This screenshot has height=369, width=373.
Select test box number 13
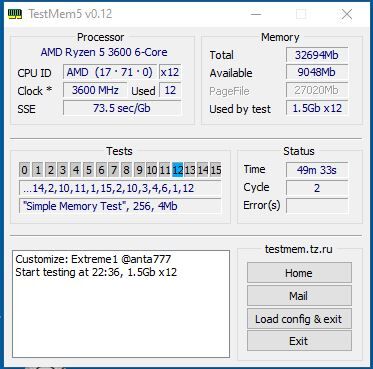pyautogui.click(x=190, y=170)
